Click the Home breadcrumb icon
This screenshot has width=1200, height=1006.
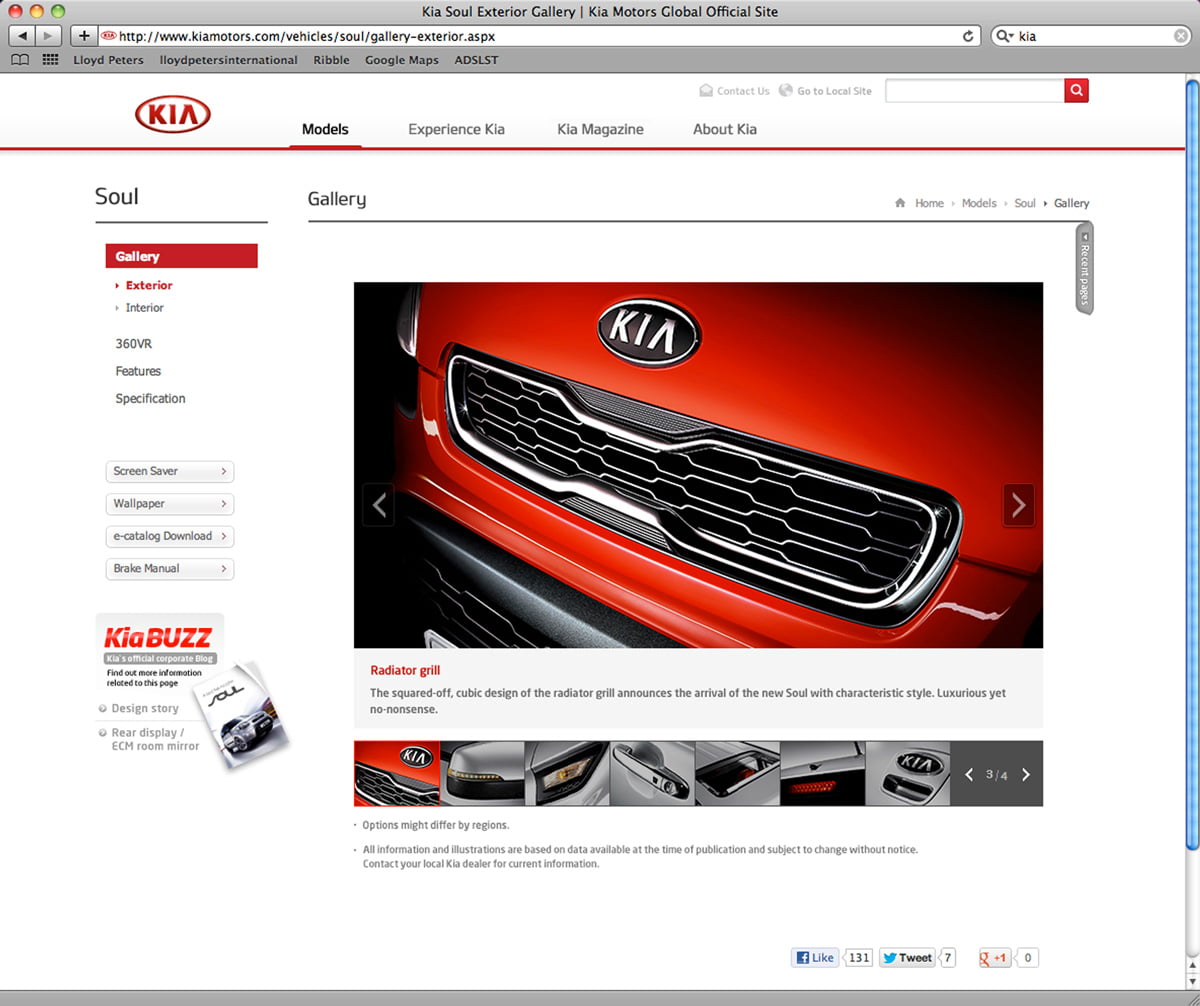tap(900, 203)
